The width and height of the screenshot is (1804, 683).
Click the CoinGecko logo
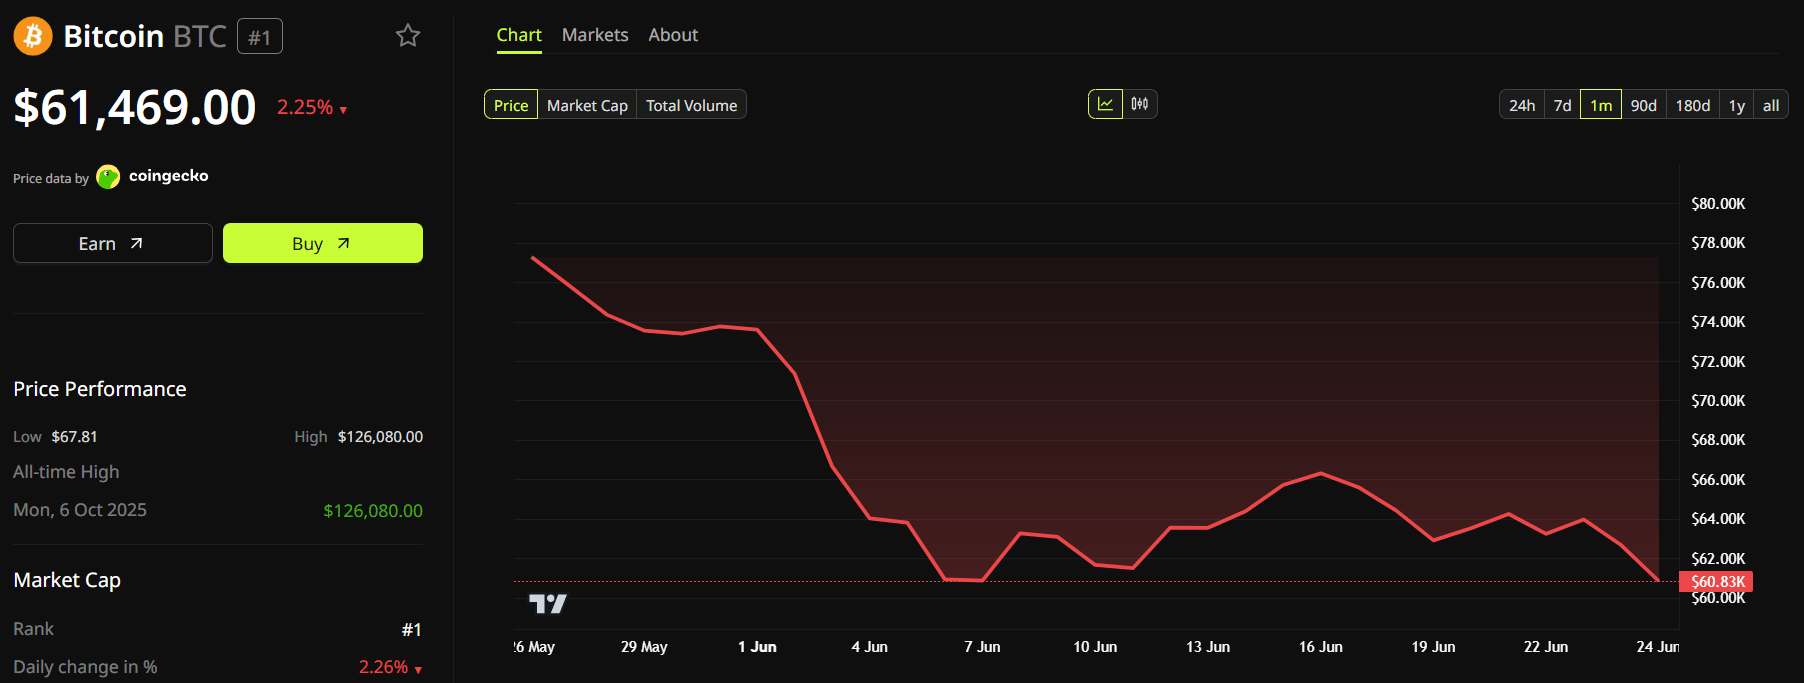(x=108, y=177)
